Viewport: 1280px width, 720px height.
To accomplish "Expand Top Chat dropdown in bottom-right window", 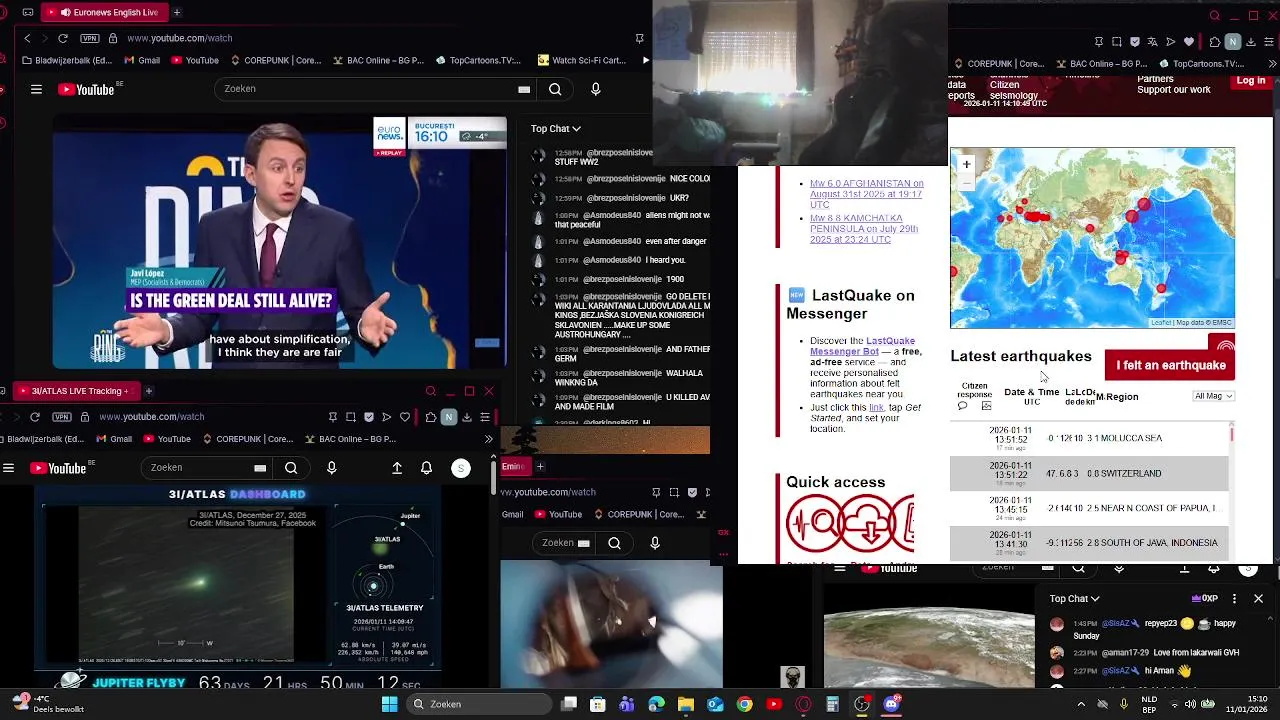I will tap(1074, 598).
